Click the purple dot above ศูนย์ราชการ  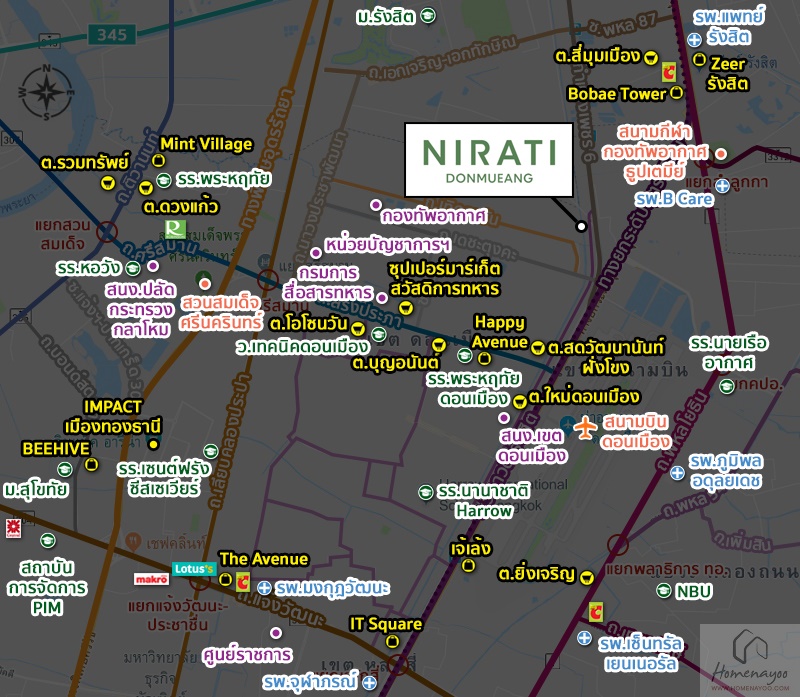[276, 633]
